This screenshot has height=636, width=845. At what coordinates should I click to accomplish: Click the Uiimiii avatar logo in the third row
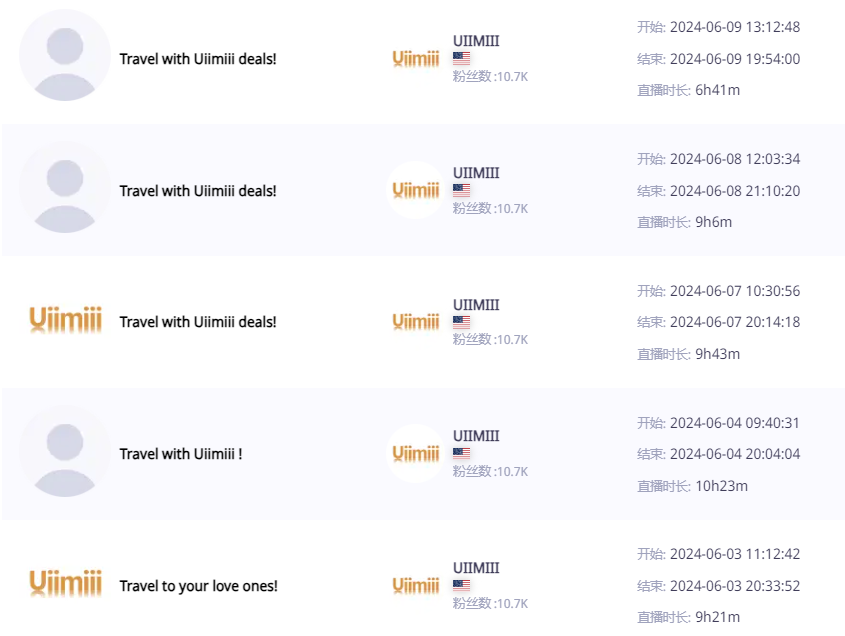(x=415, y=322)
